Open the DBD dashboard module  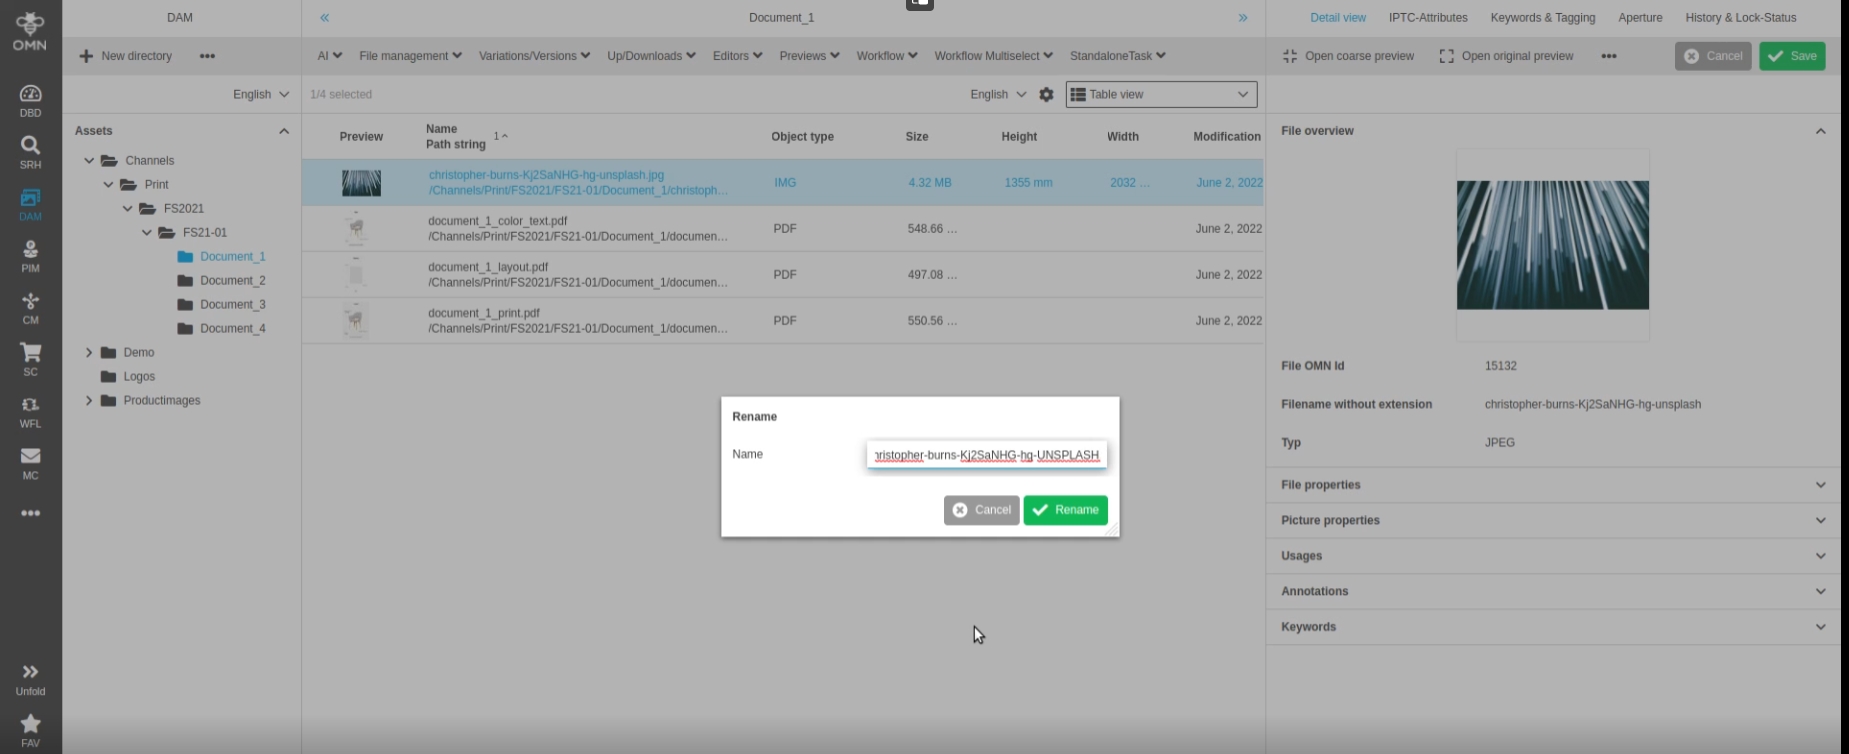coord(30,100)
